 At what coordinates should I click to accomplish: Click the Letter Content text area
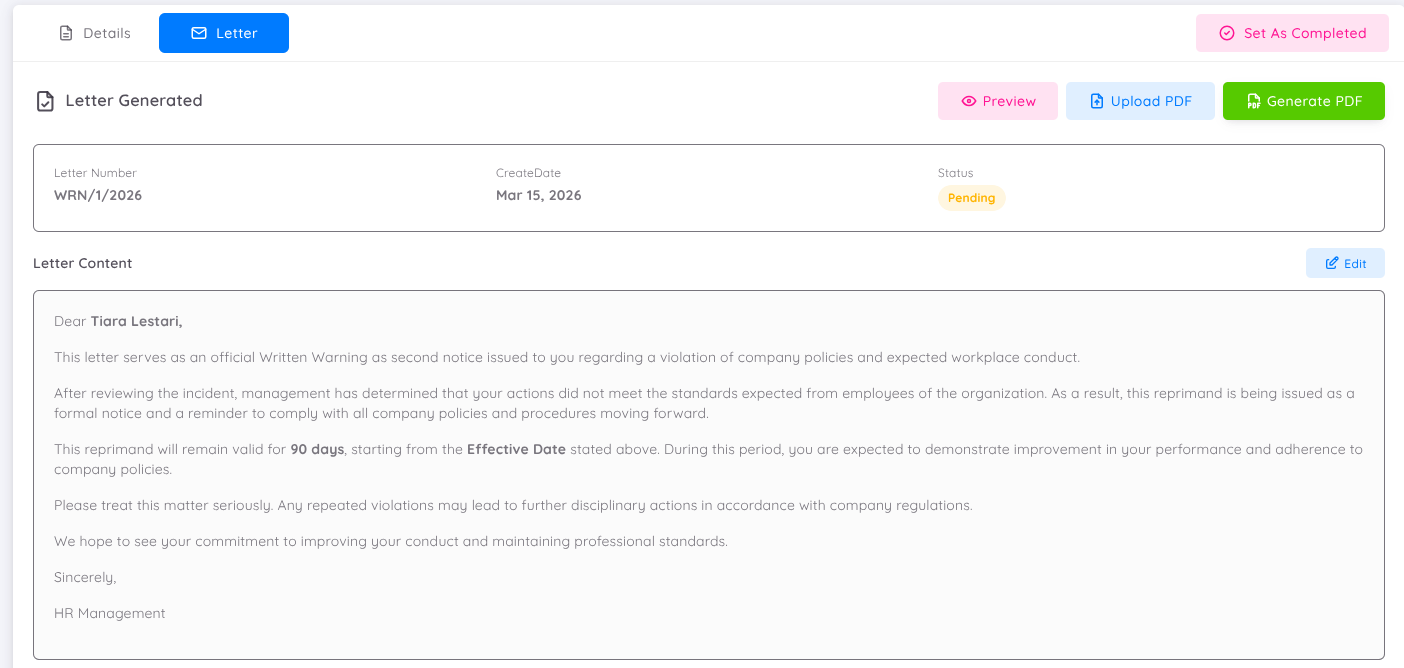tap(709, 475)
